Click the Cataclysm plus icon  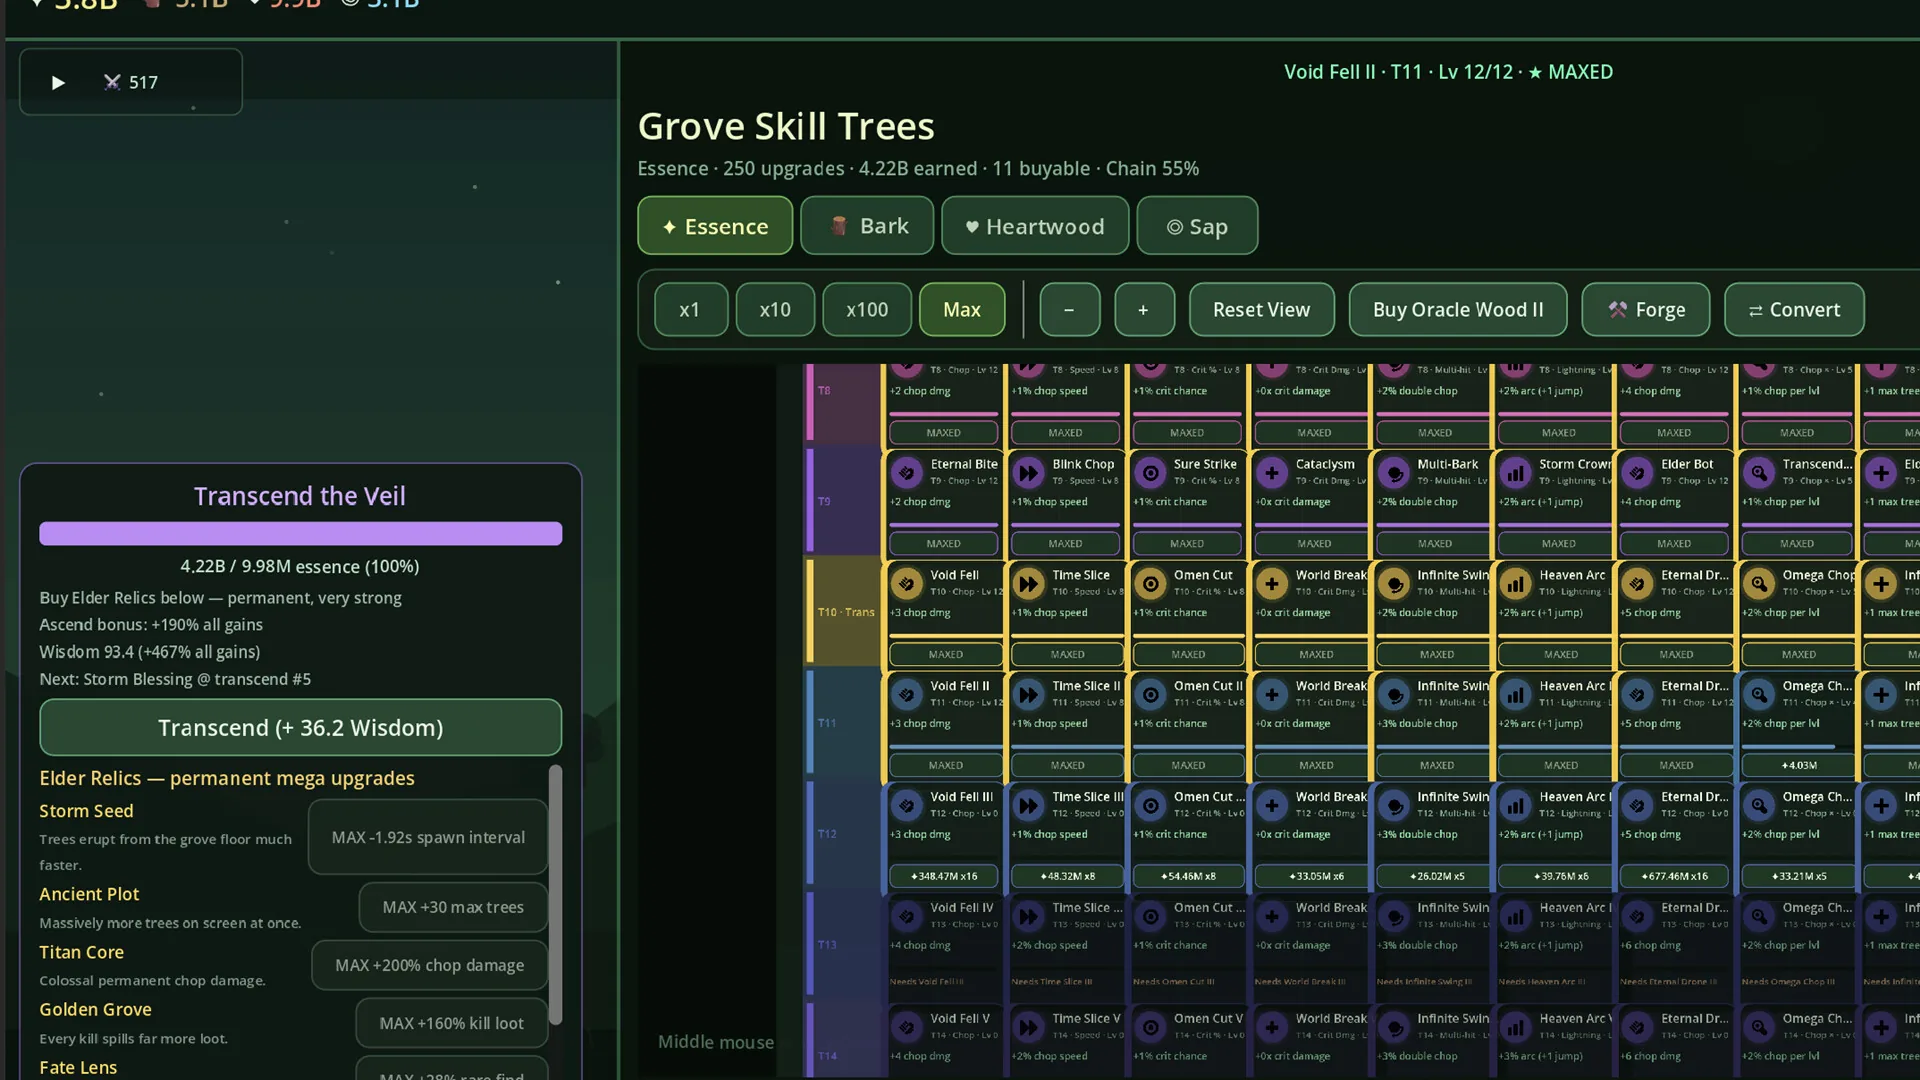(1272, 472)
